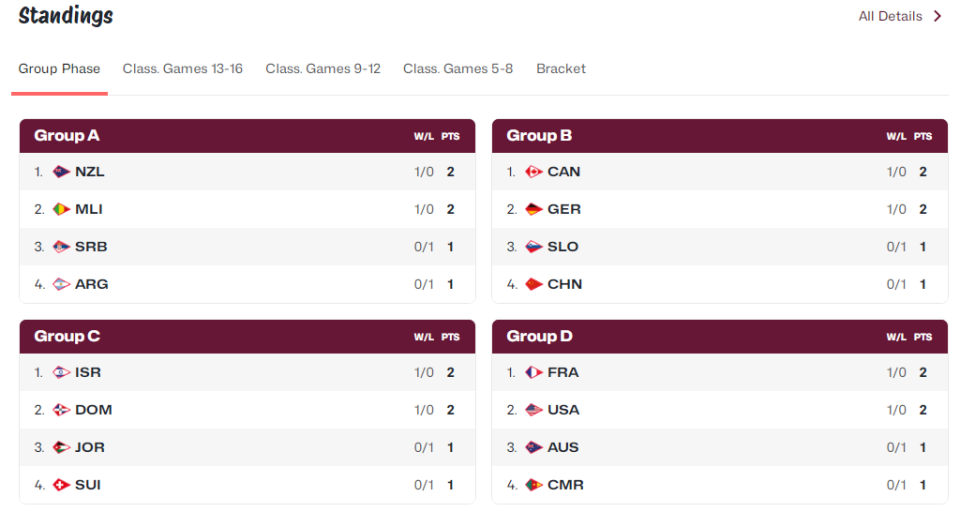Open the Class. Games 5-8 tab
Viewport: 960px width, 527px height.
coord(458,69)
